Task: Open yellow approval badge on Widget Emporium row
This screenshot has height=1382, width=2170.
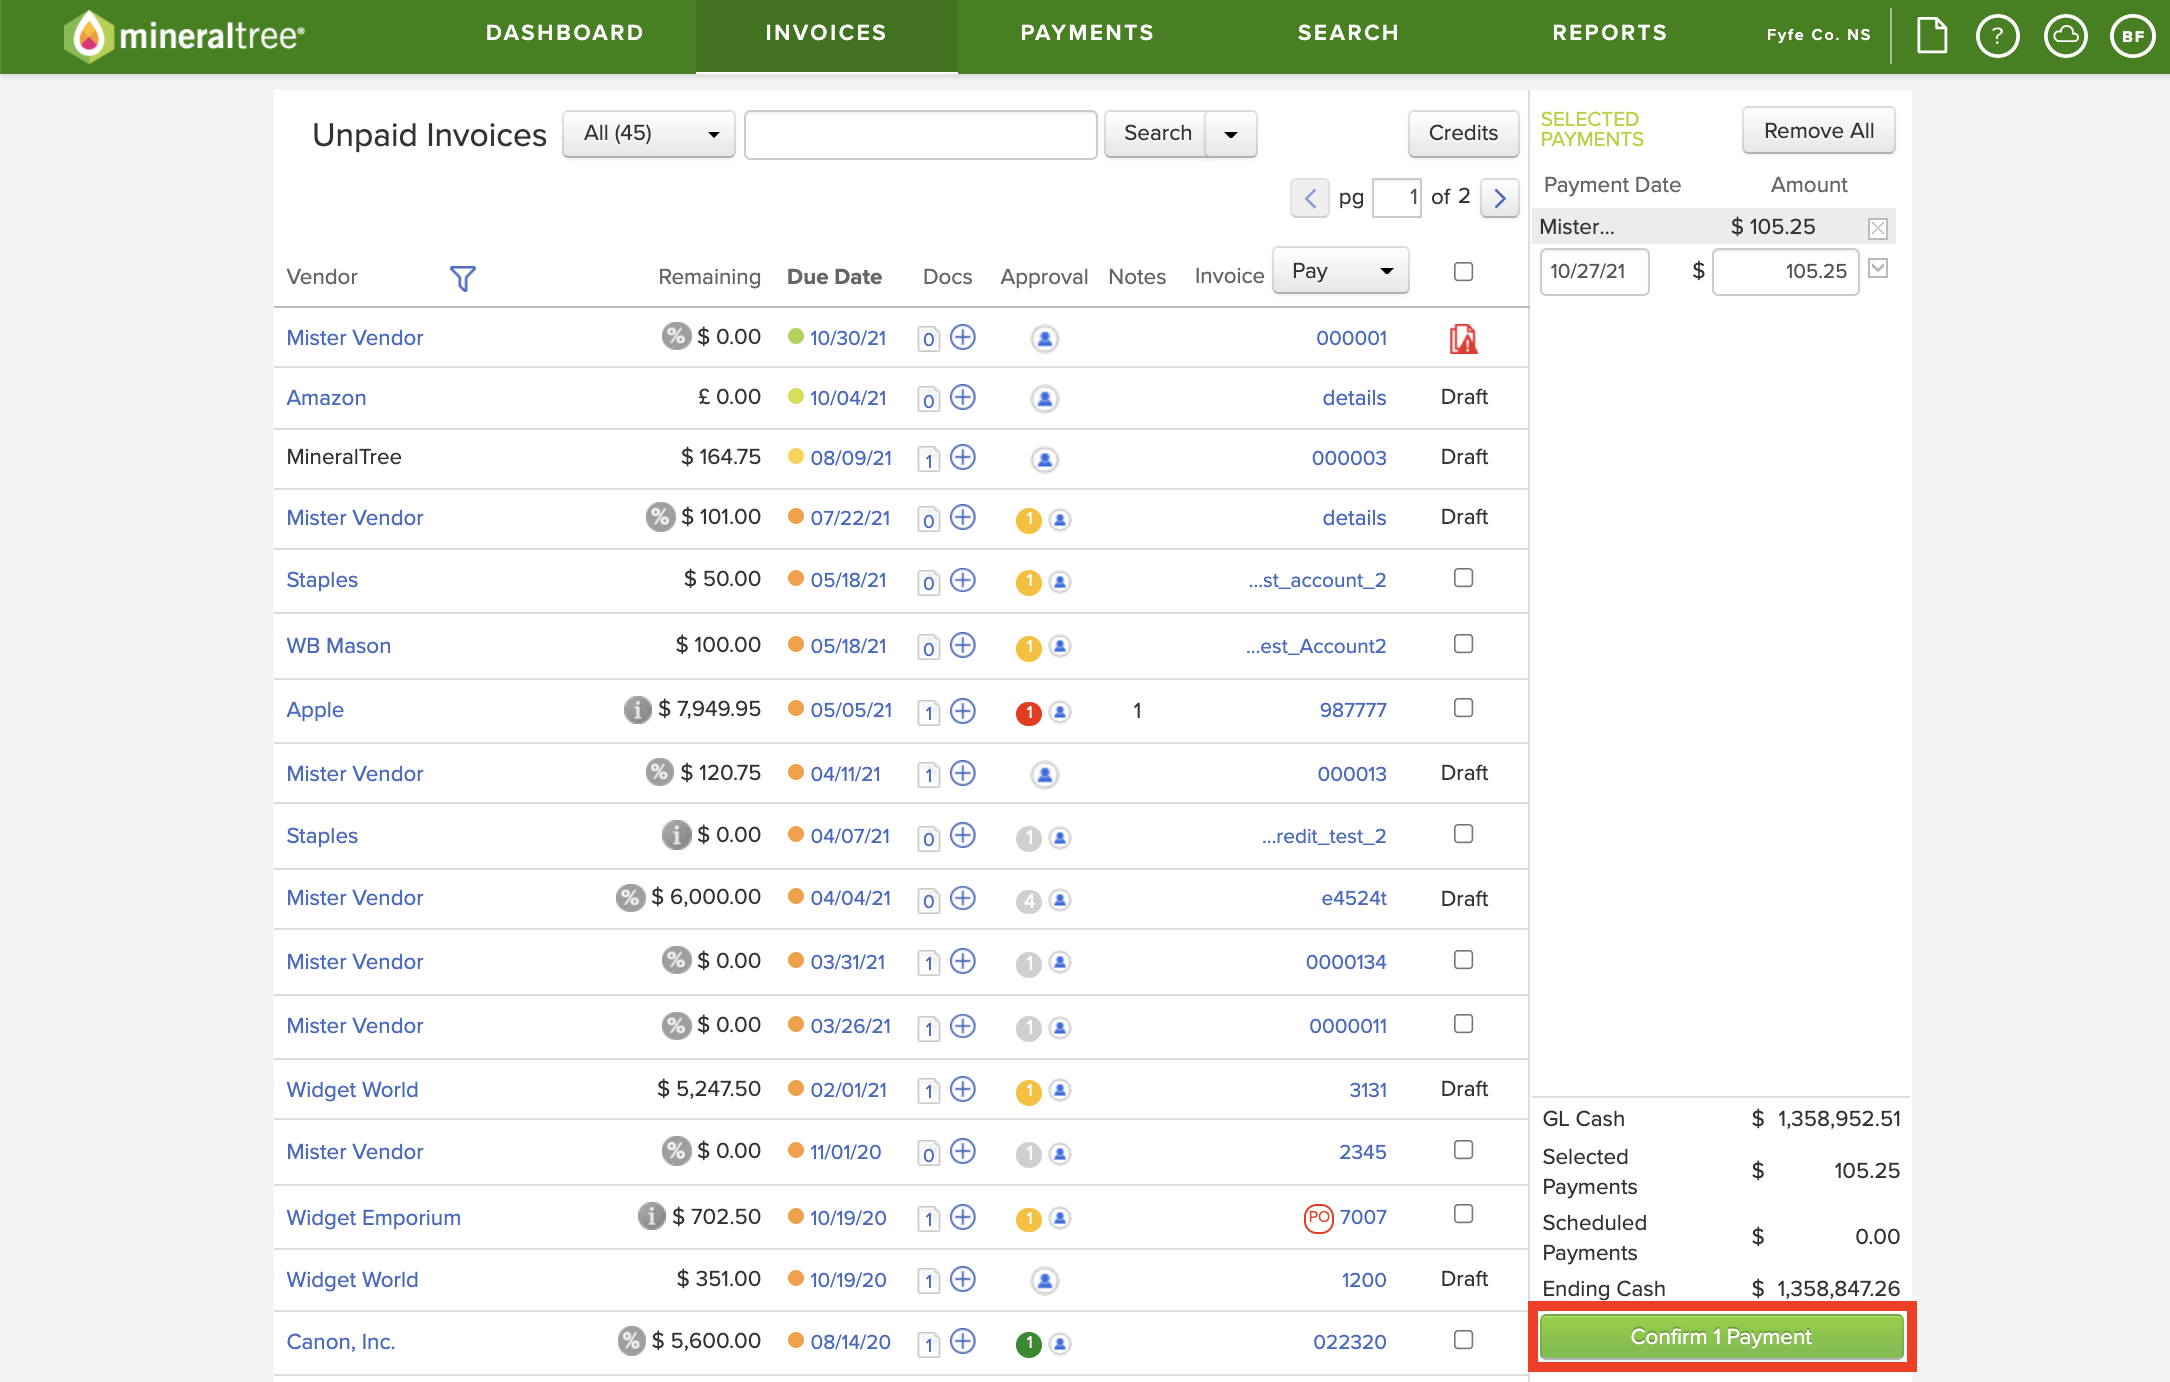Action: [1029, 1219]
